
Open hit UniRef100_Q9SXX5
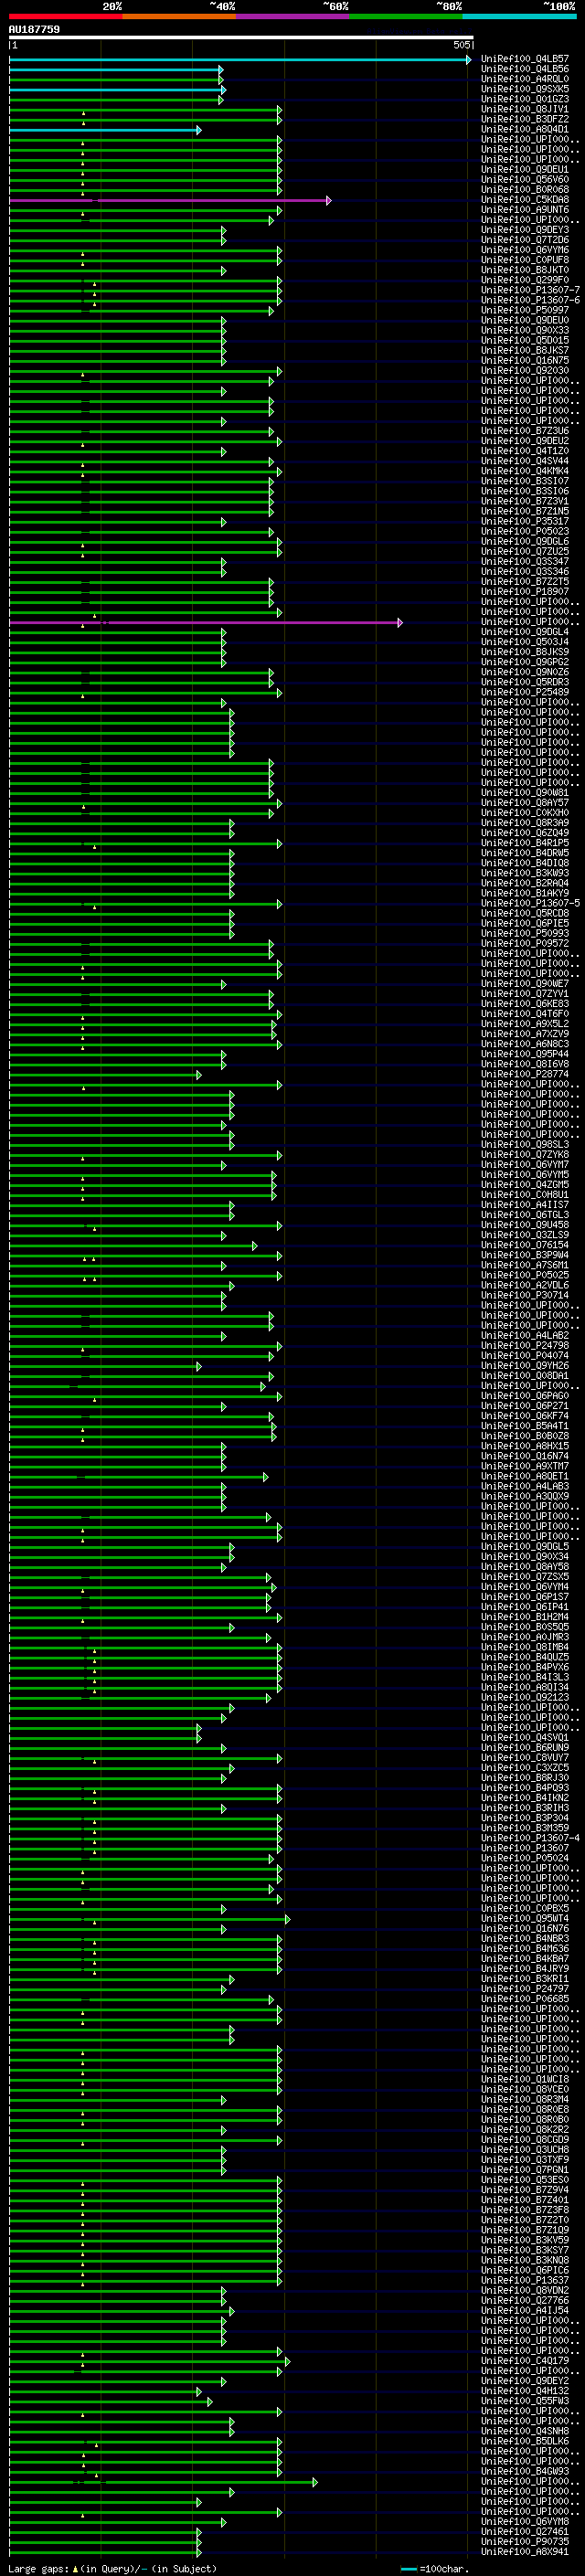pos(525,89)
